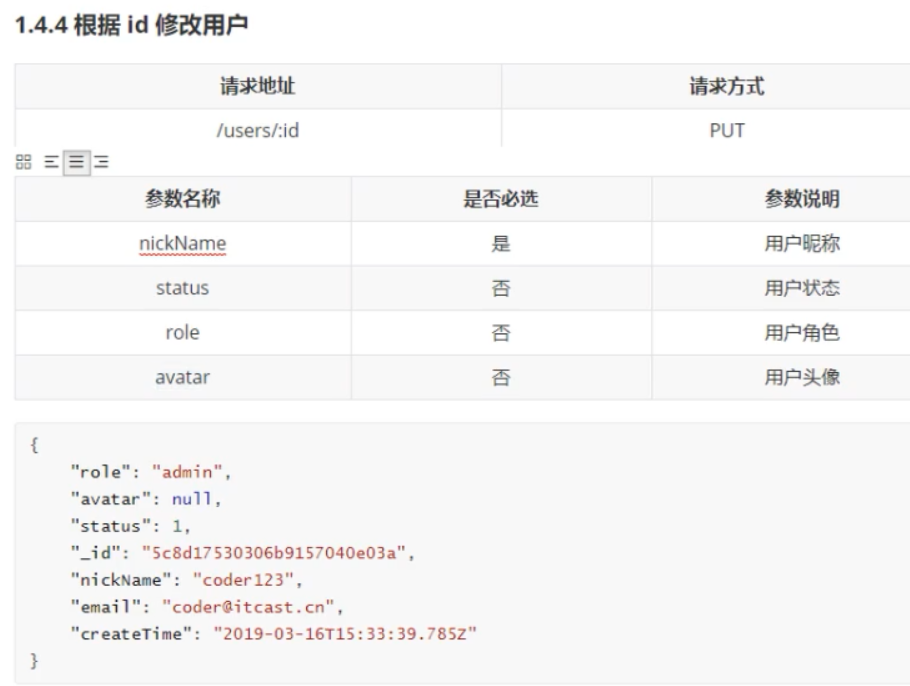The image size is (910, 686).
Task: Click the 请求方式 header cell
Action: 727,87
